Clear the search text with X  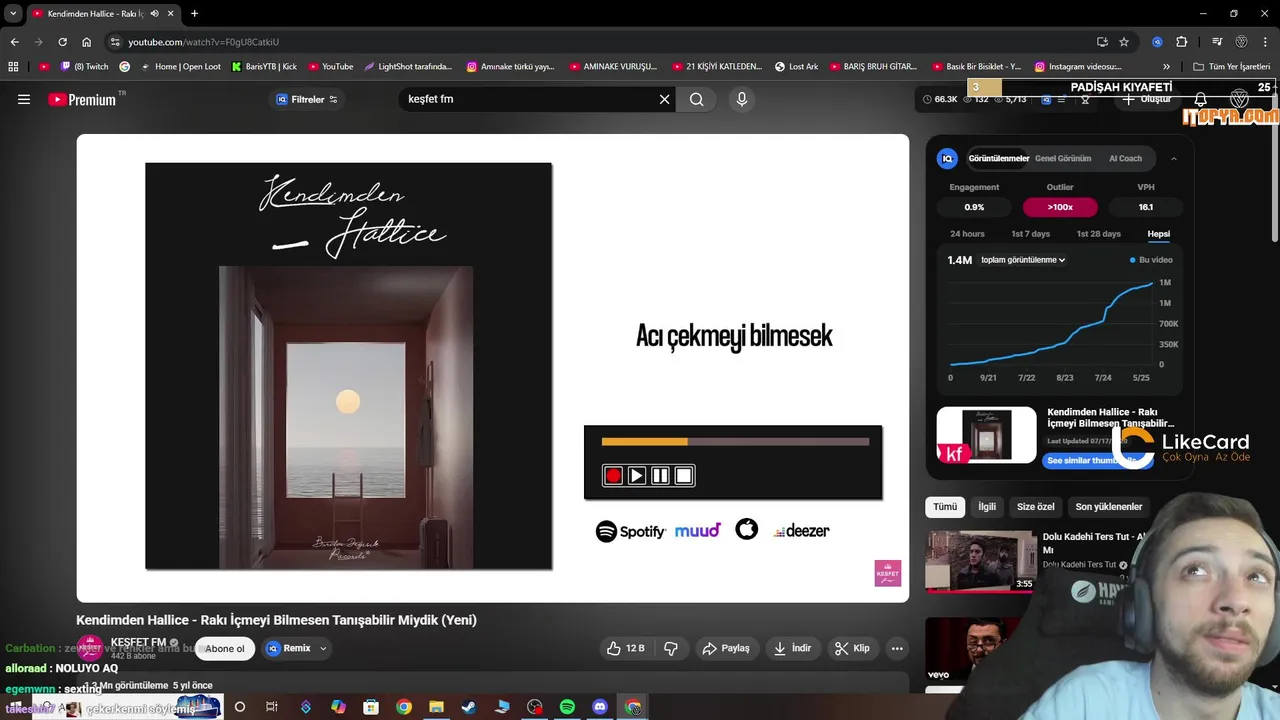pyautogui.click(x=664, y=99)
